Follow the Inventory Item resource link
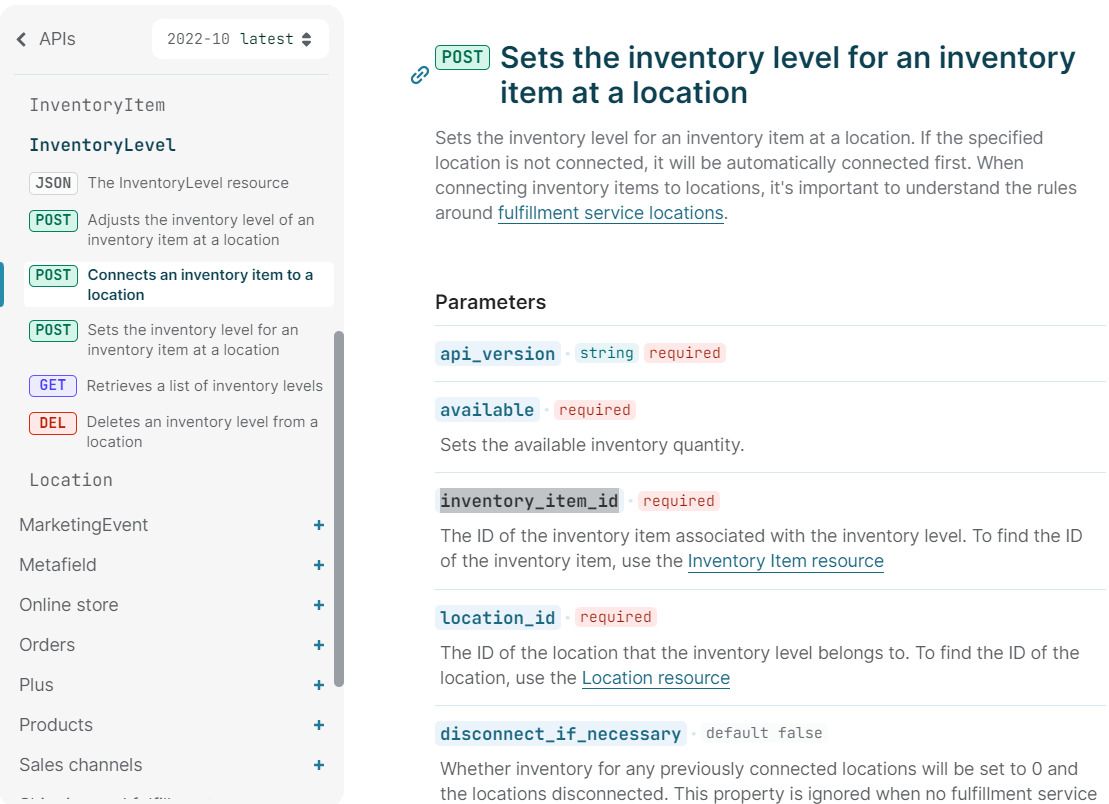 [x=785, y=561]
